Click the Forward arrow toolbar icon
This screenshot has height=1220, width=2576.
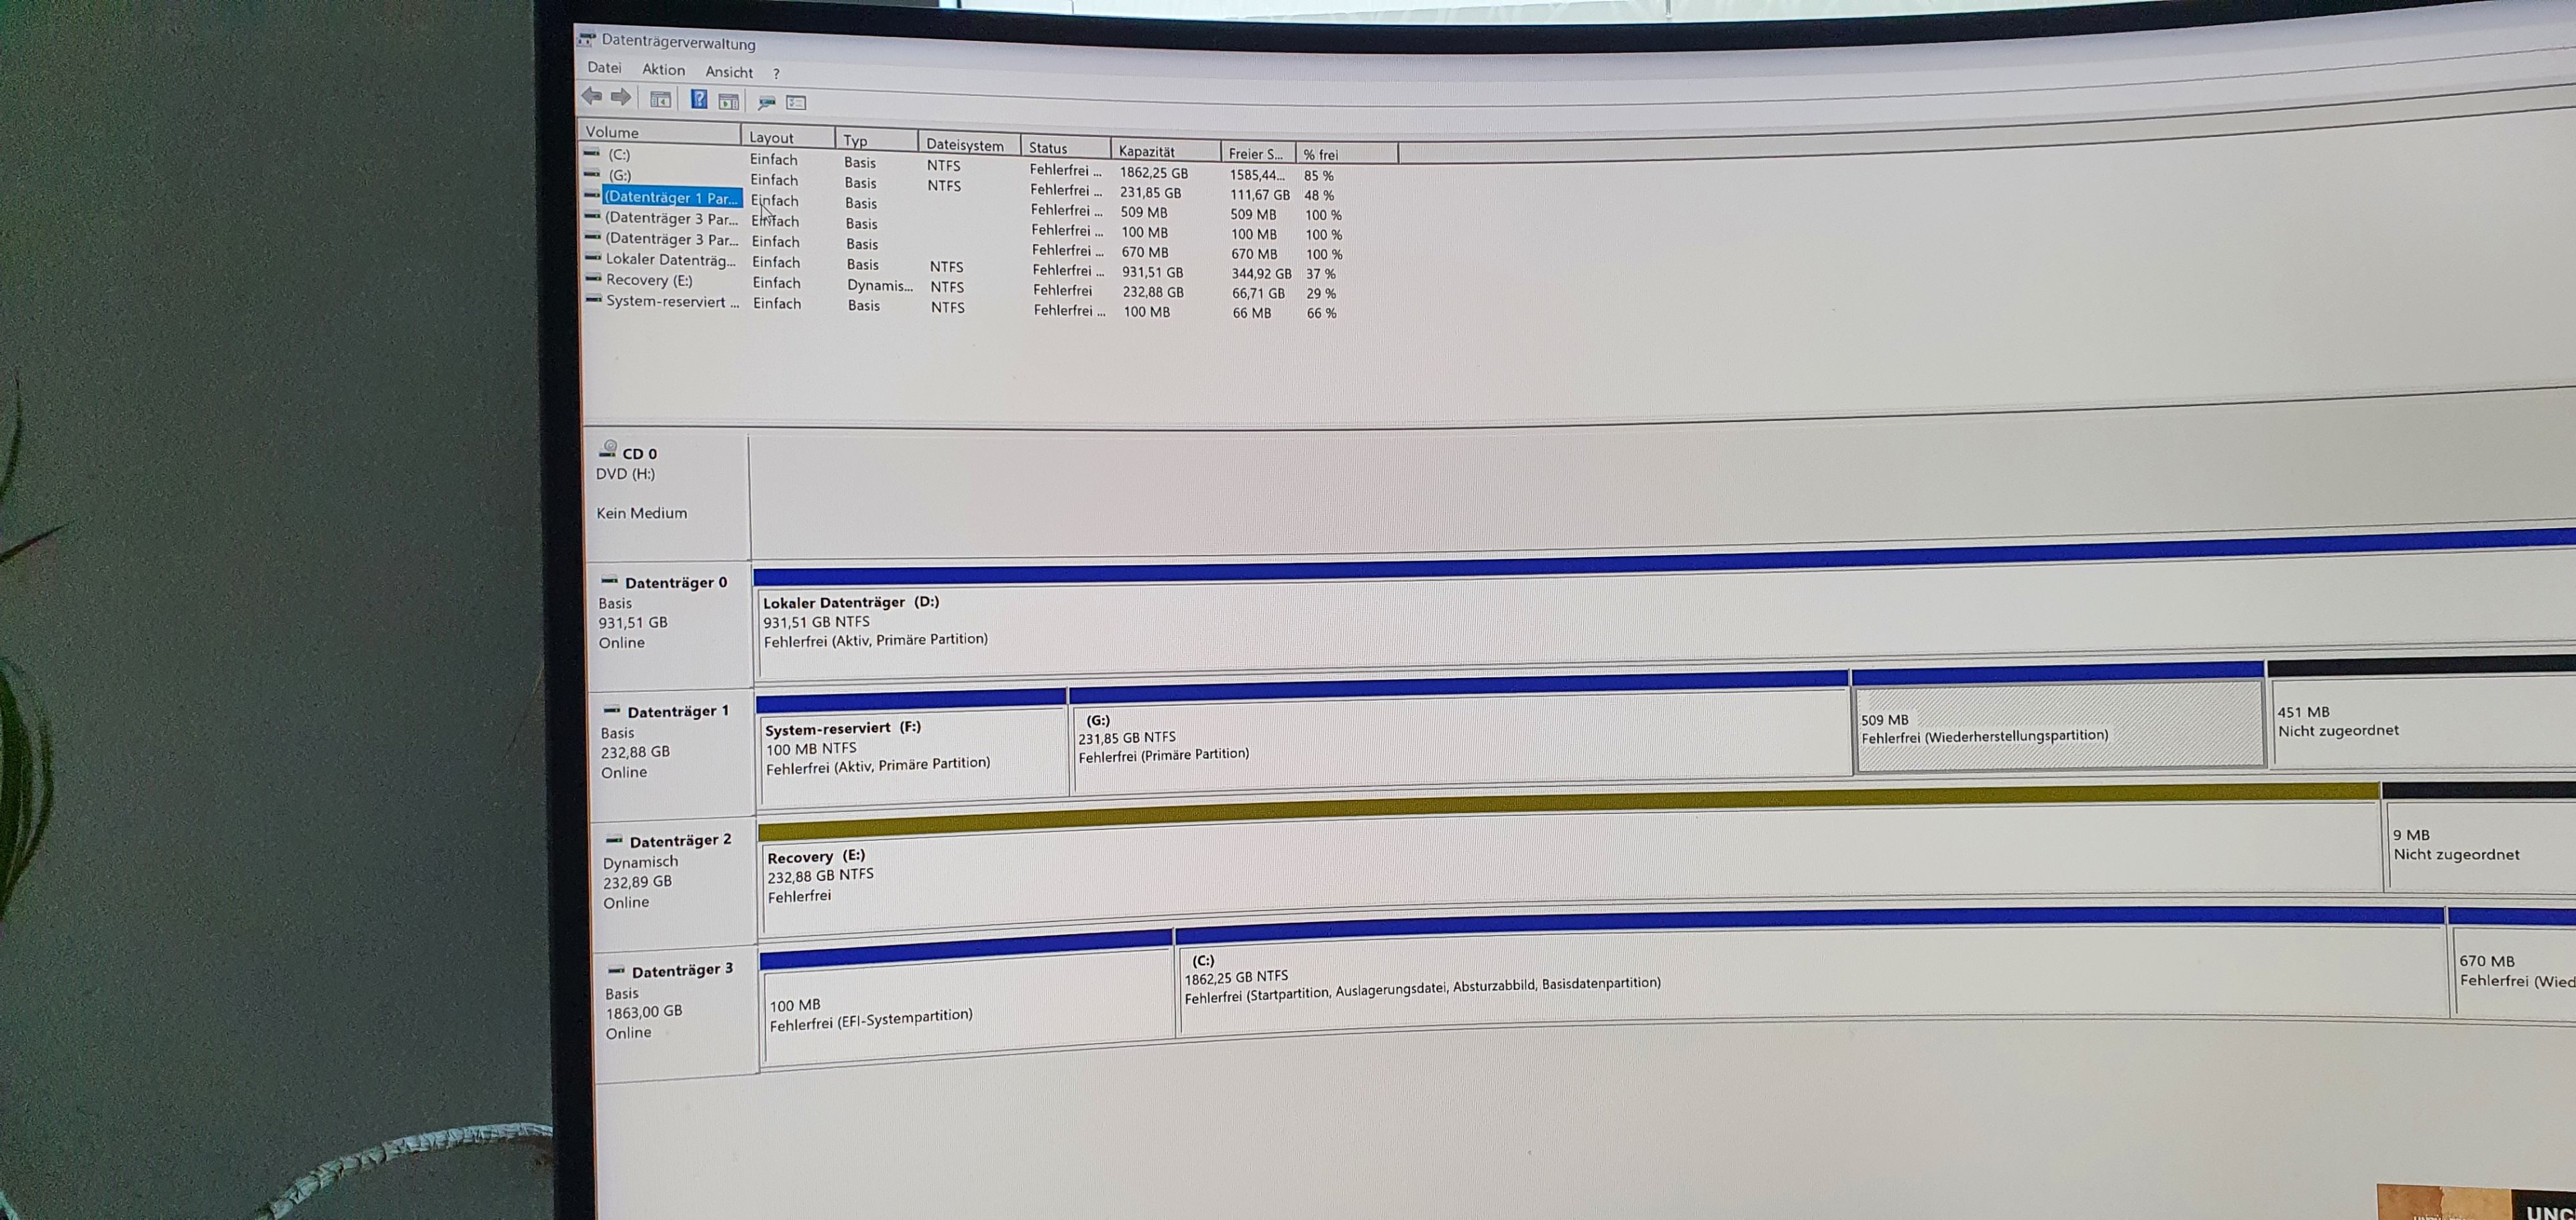coord(621,97)
